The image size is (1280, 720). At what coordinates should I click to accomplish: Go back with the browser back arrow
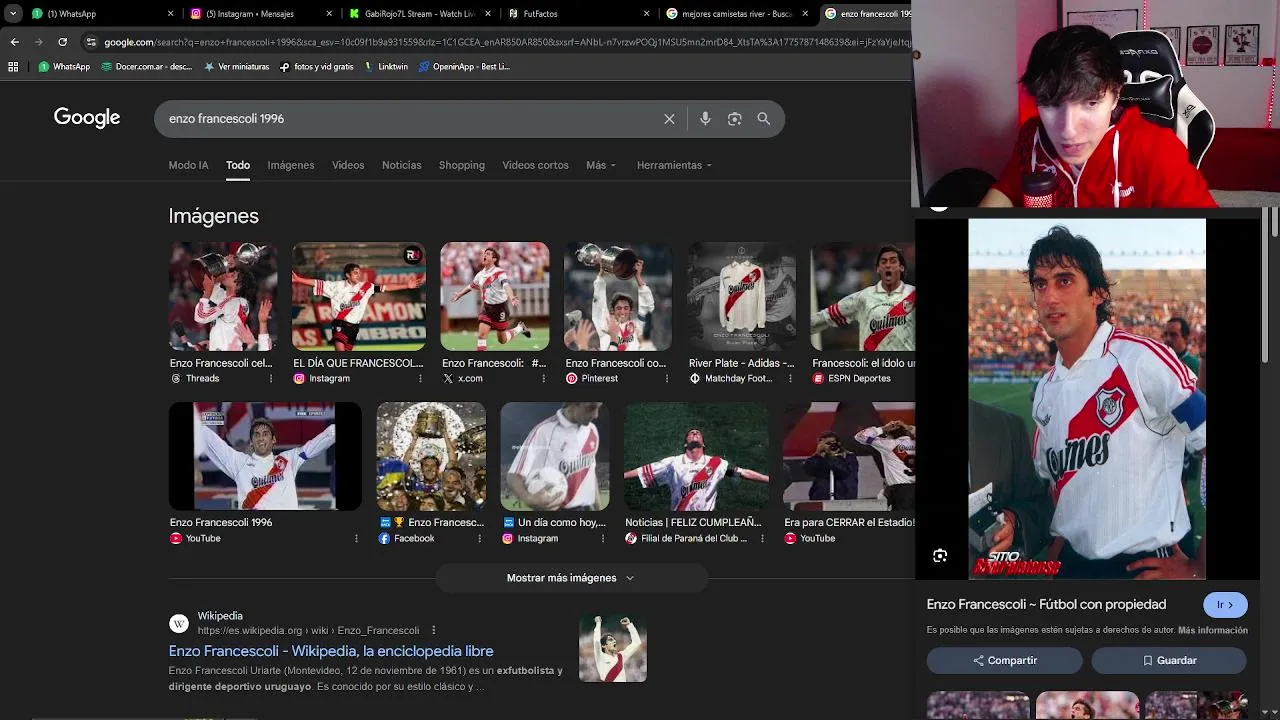tap(14, 42)
